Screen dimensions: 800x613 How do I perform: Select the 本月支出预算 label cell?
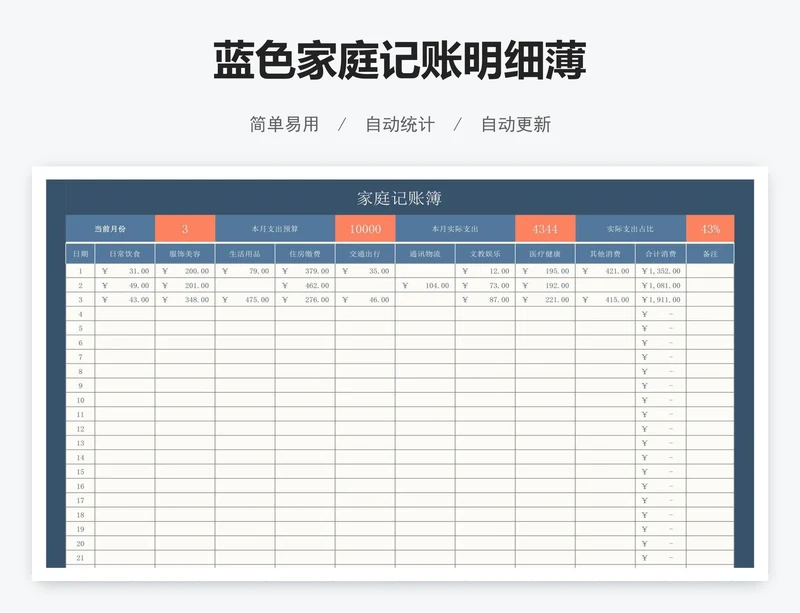point(275,229)
